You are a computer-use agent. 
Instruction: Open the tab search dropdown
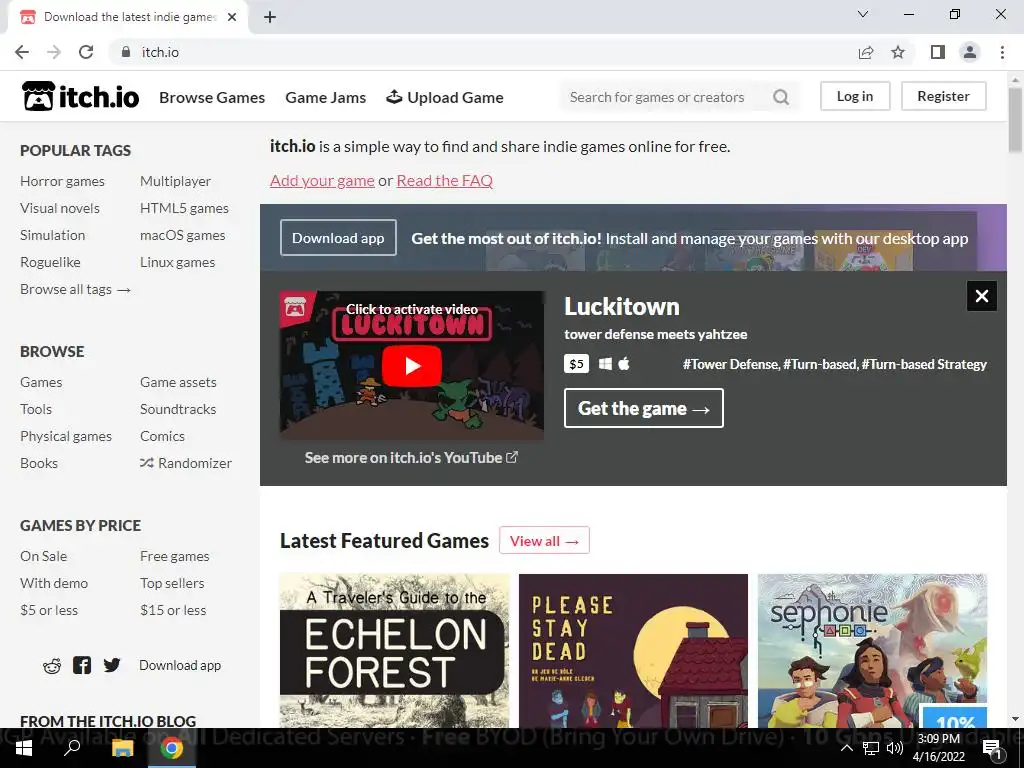point(863,14)
